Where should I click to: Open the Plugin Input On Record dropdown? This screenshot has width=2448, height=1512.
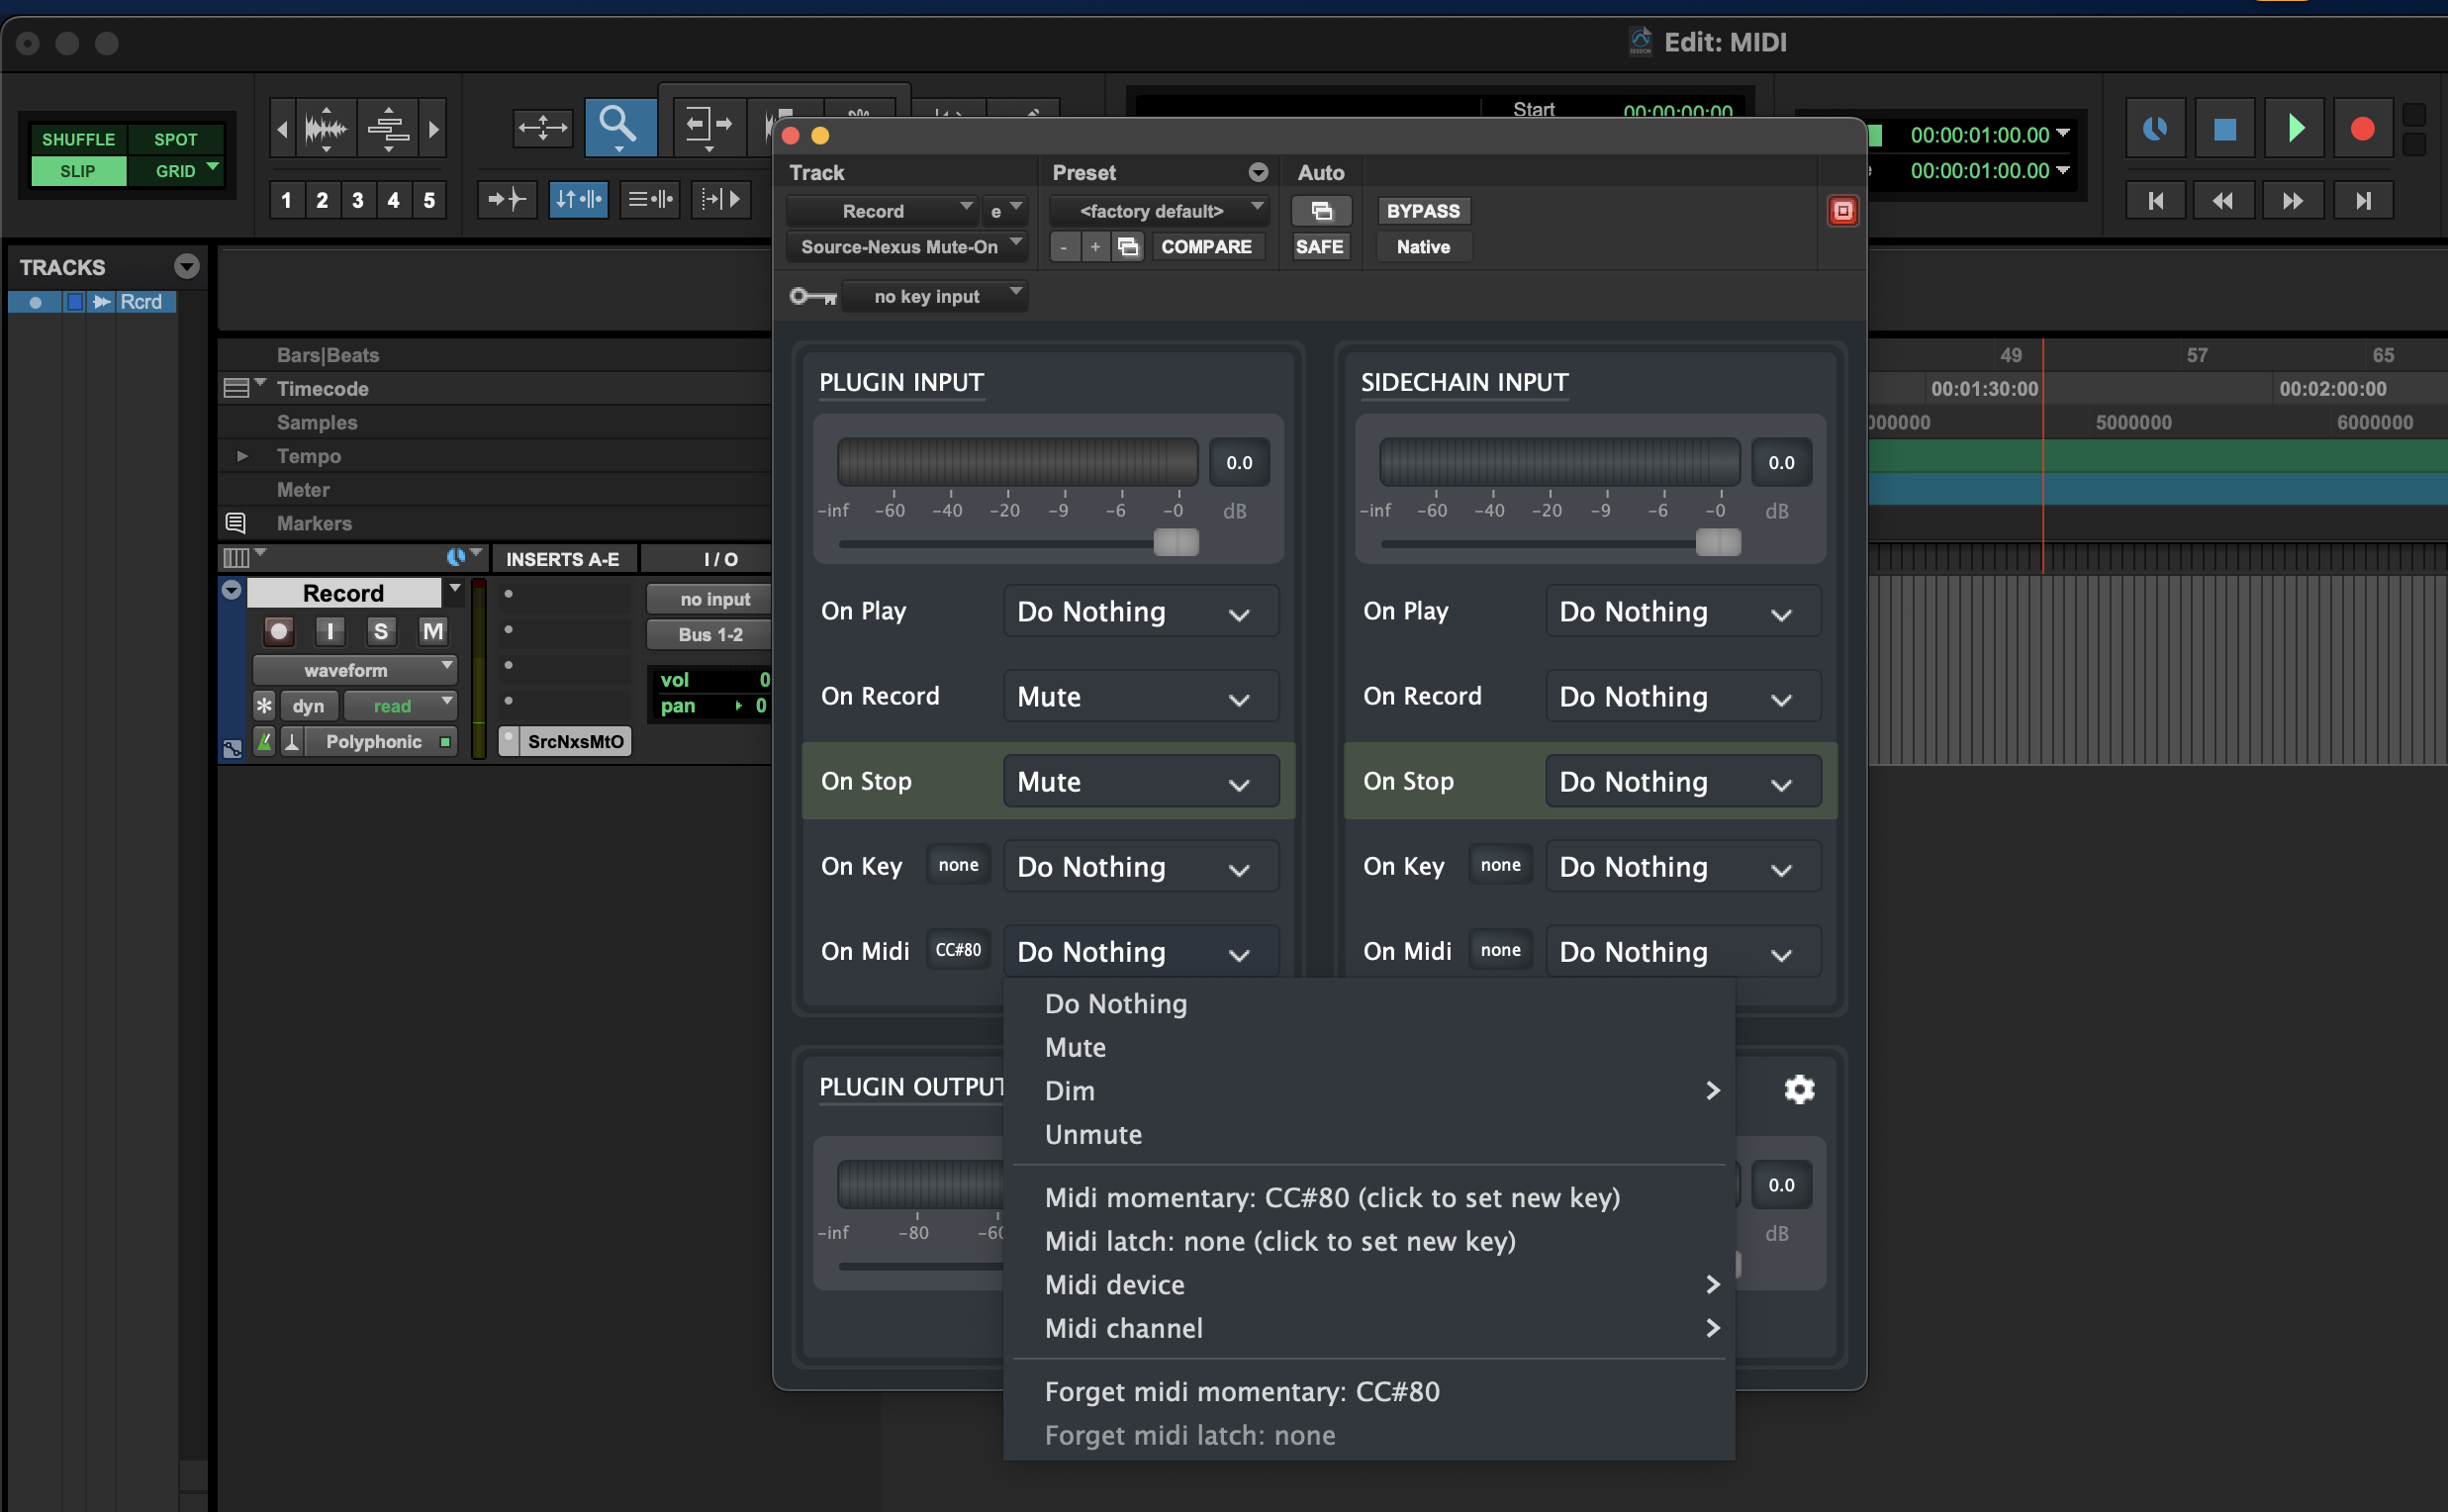point(1140,697)
